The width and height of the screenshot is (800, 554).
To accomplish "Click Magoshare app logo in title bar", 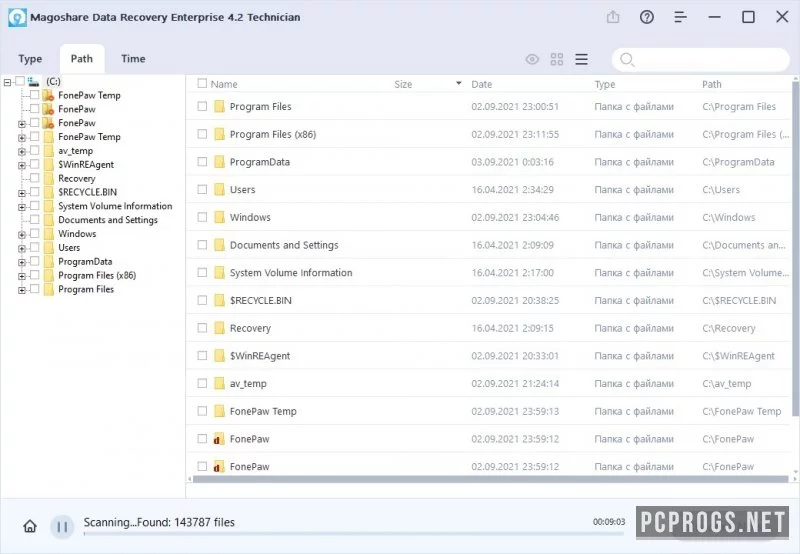I will click(x=17, y=17).
